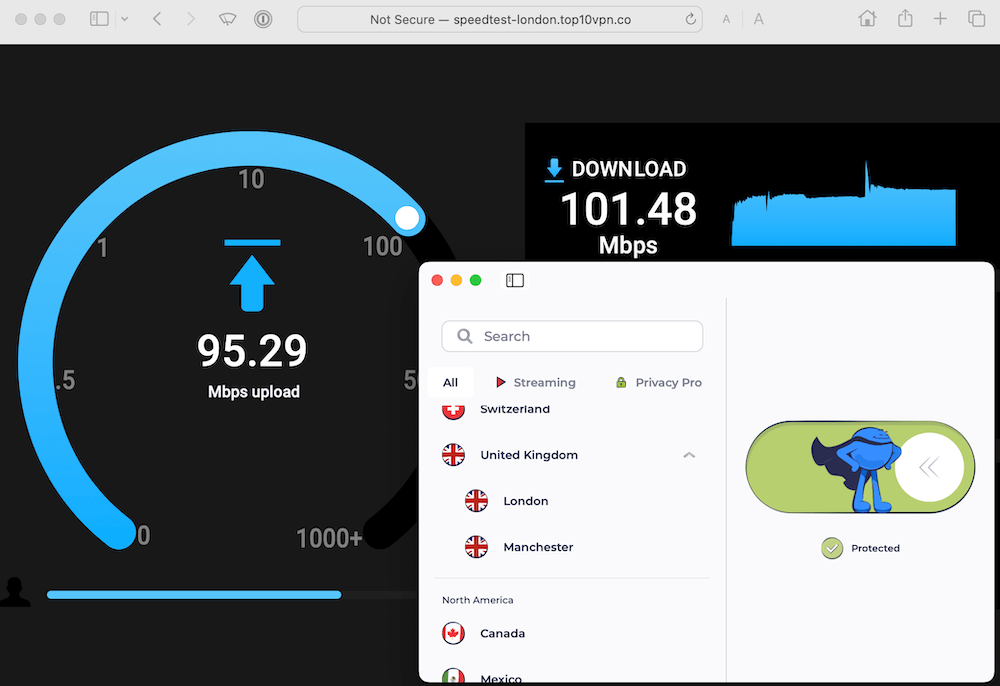Close the VPN app window
The width and height of the screenshot is (1000, 686).
[437, 281]
